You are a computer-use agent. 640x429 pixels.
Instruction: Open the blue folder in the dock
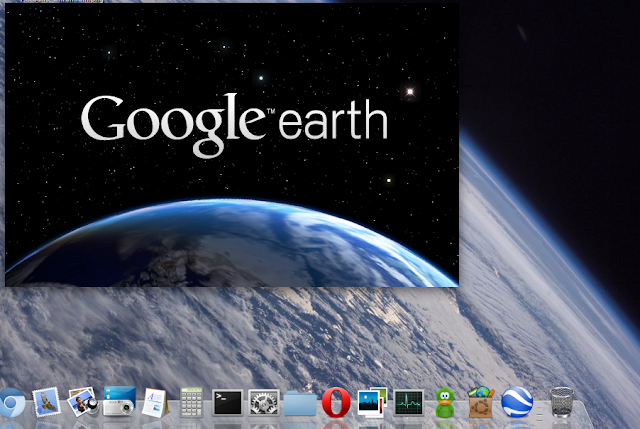pyautogui.click(x=300, y=403)
